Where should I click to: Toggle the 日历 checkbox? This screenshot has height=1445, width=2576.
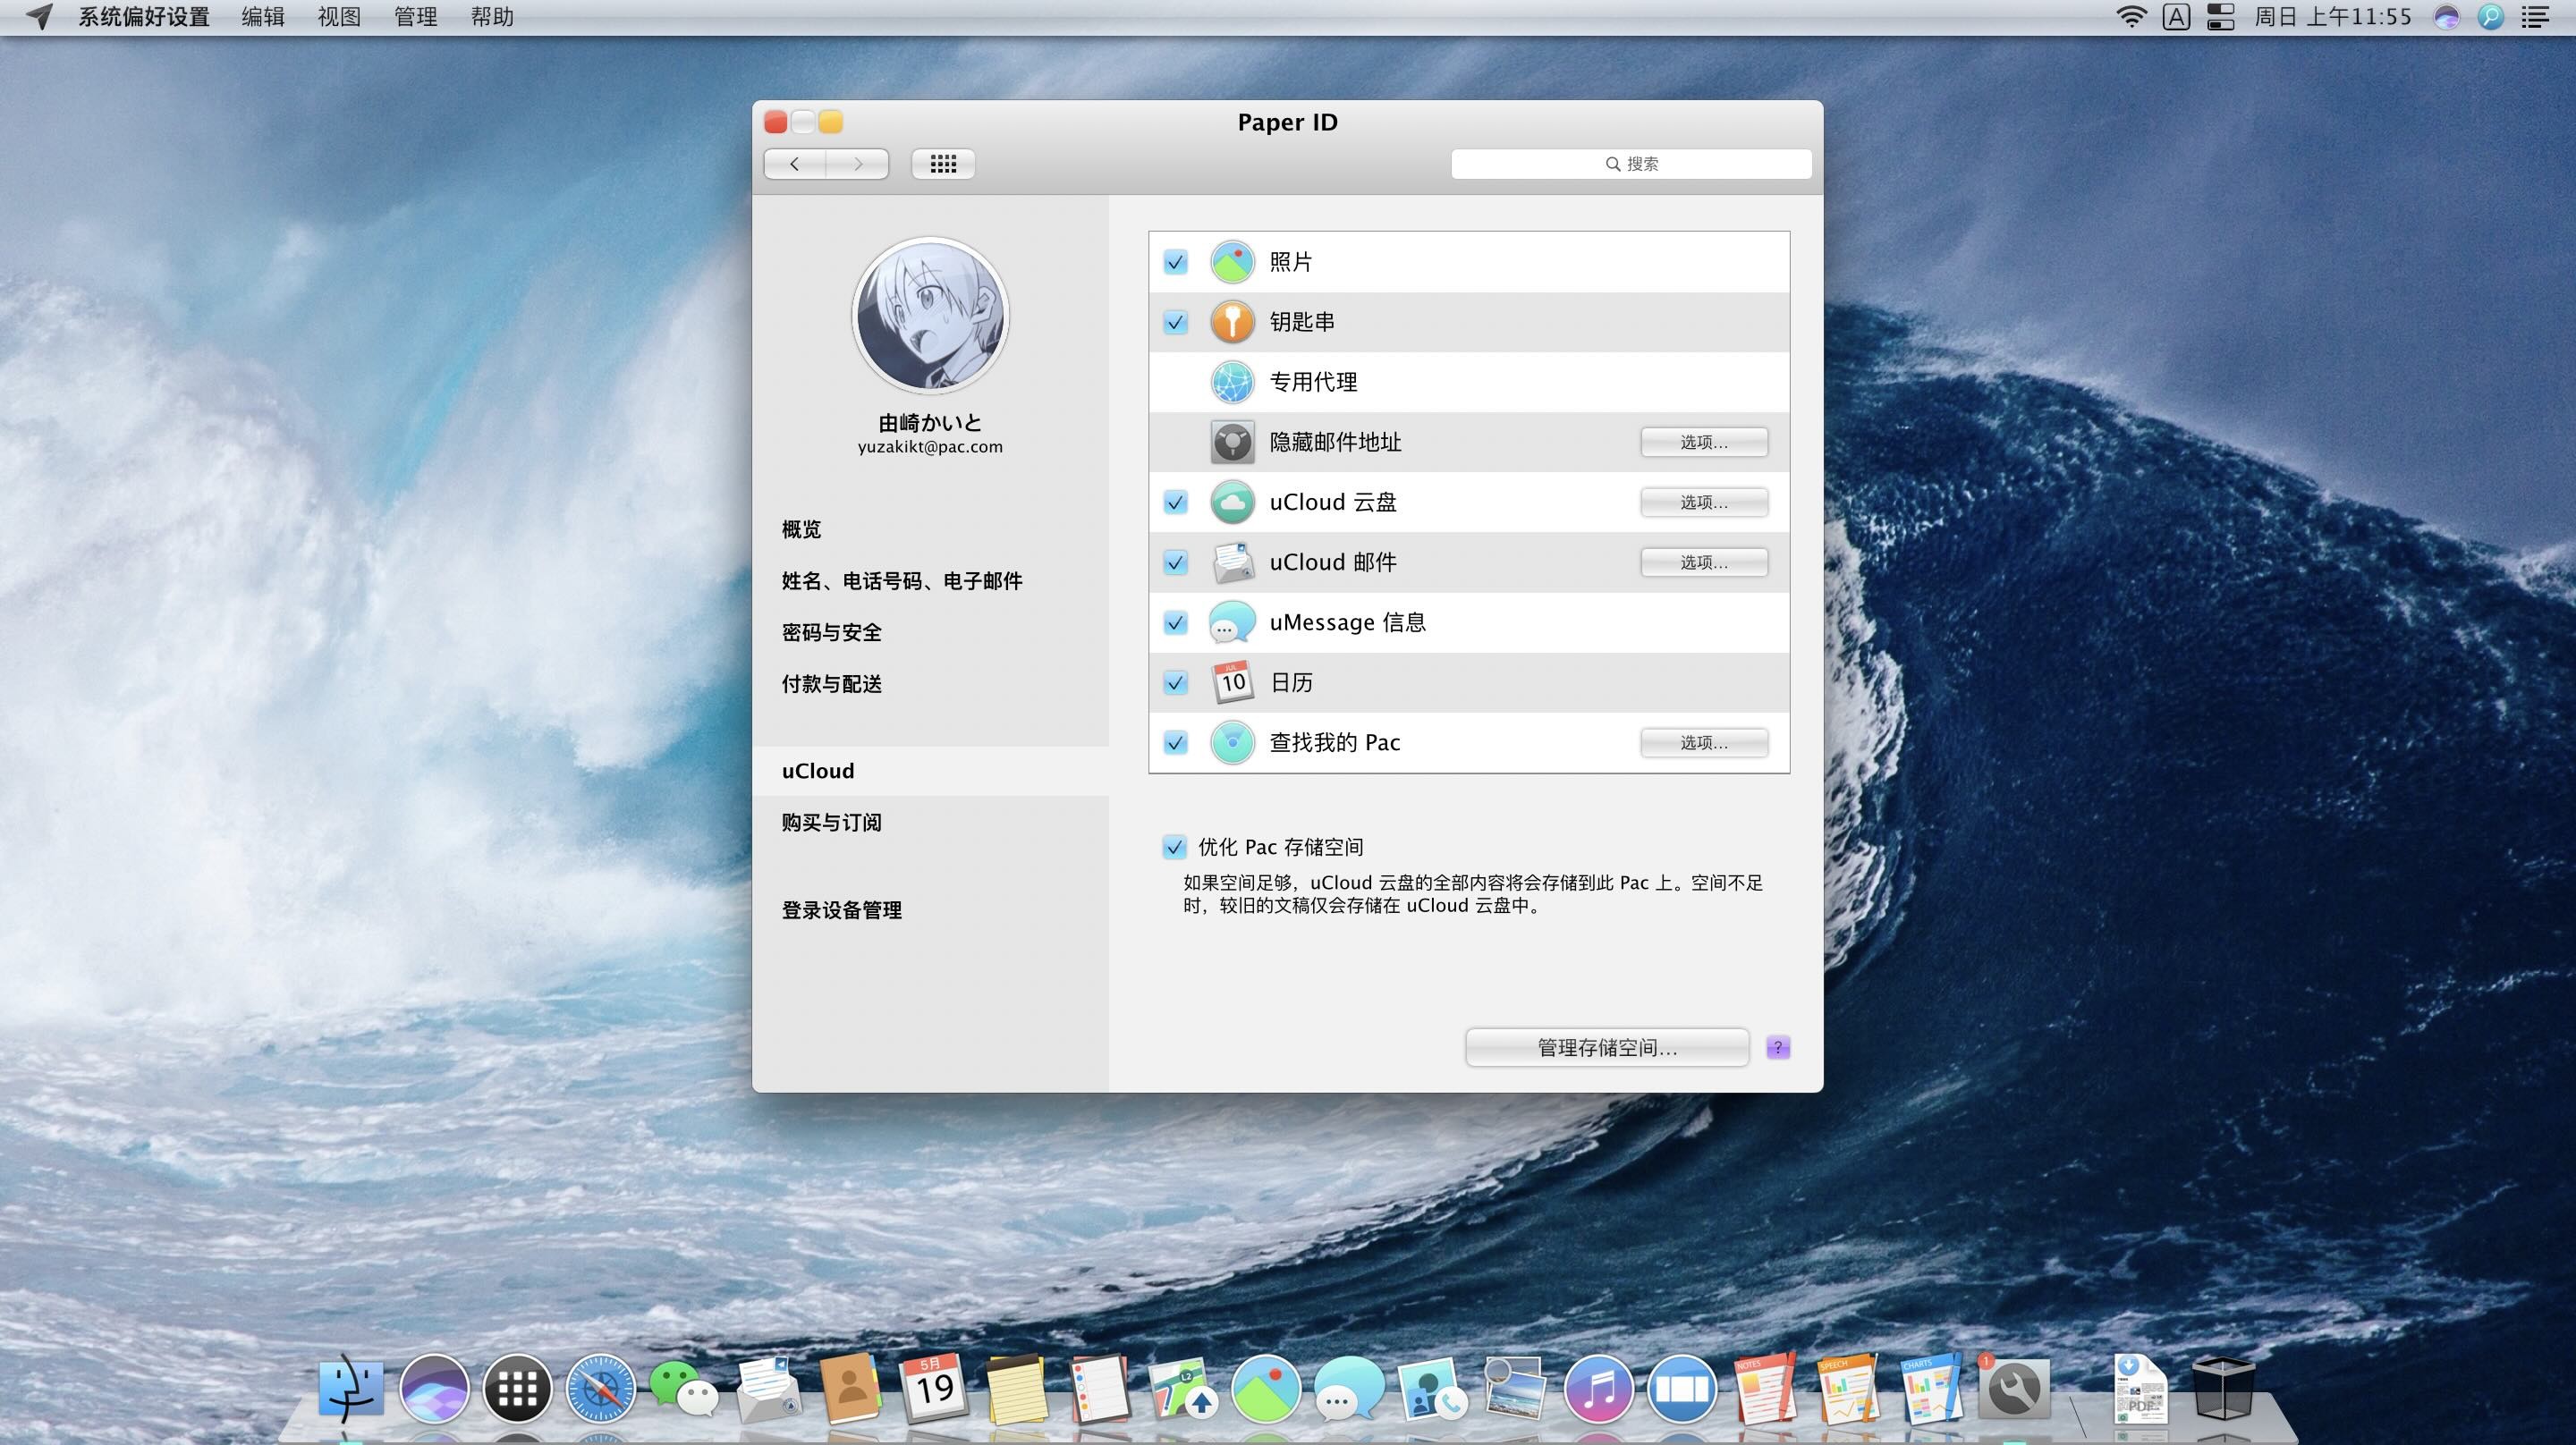(1176, 682)
